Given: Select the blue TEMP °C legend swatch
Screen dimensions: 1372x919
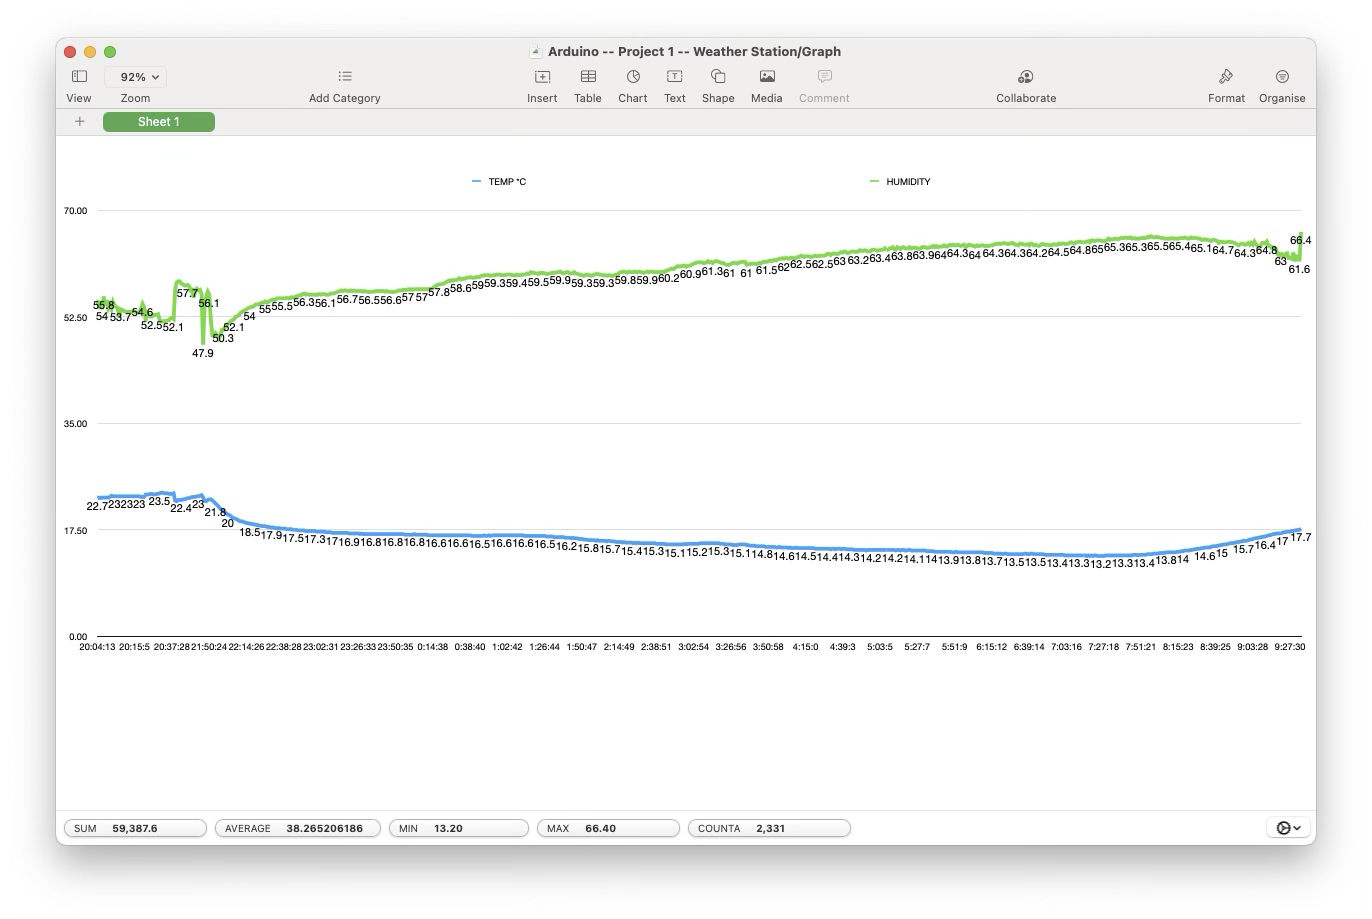Looking at the screenshot, I should (x=477, y=182).
